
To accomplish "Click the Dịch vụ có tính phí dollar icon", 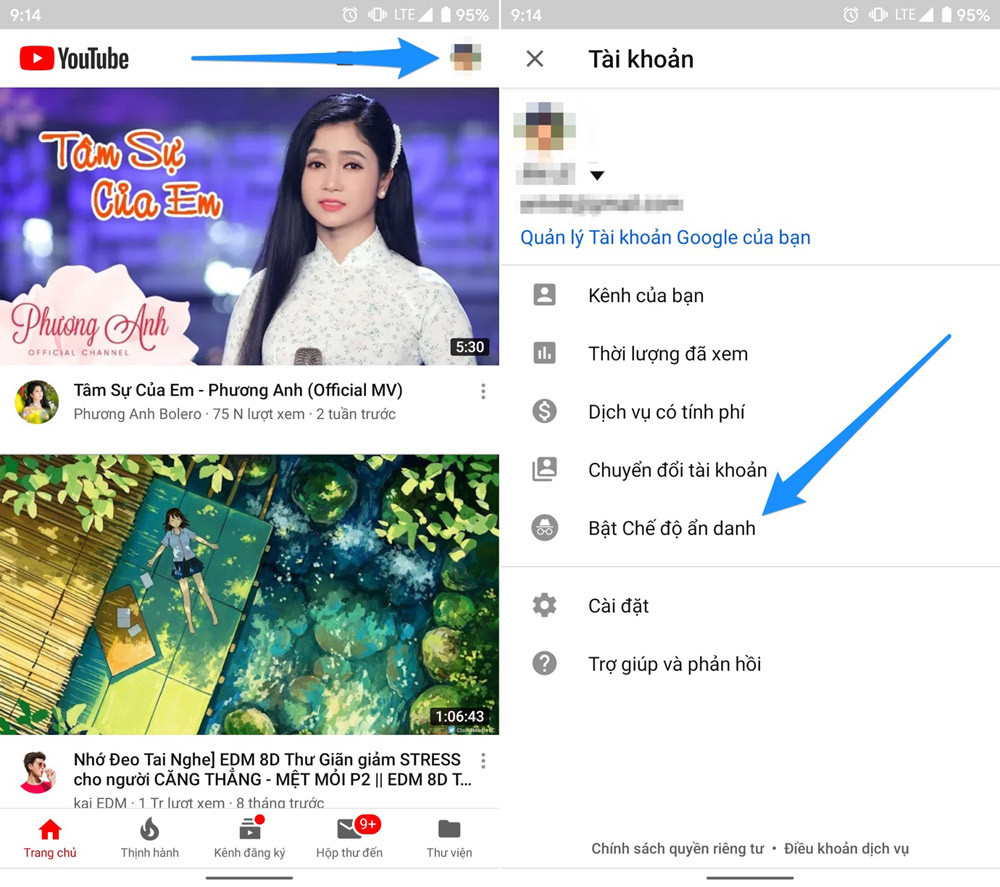I will pyautogui.click(x=544, y=412).
